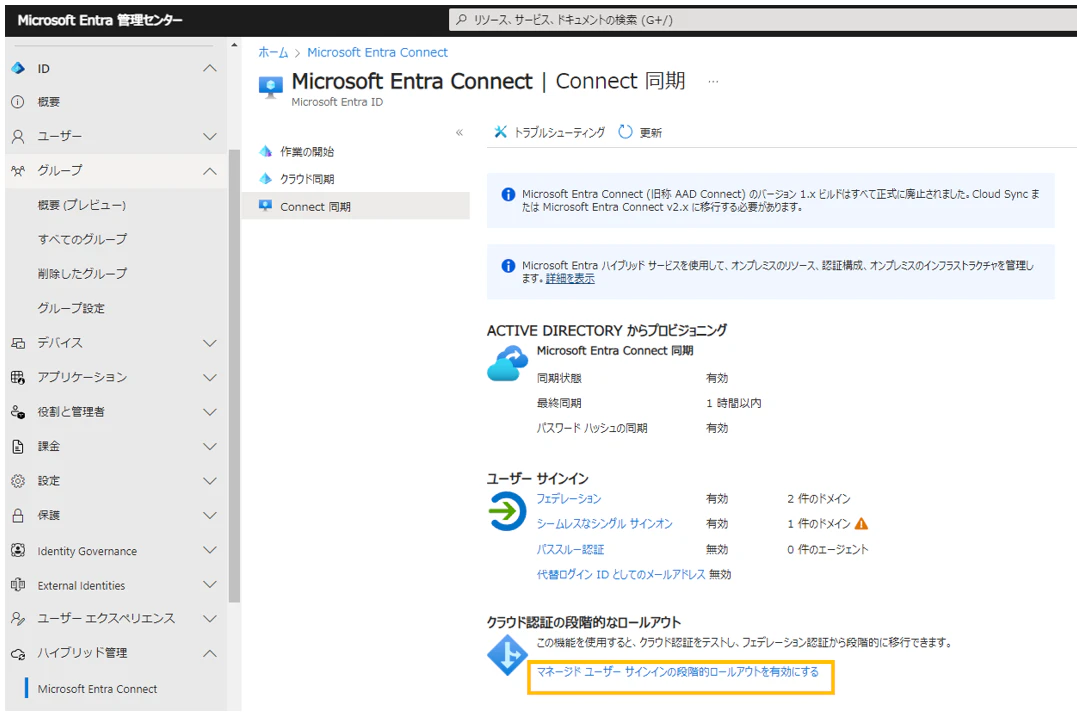Screen dimensions: 1077x718
Task: Expand the Identity Governance chevron
Action: [x=210, y=550]
